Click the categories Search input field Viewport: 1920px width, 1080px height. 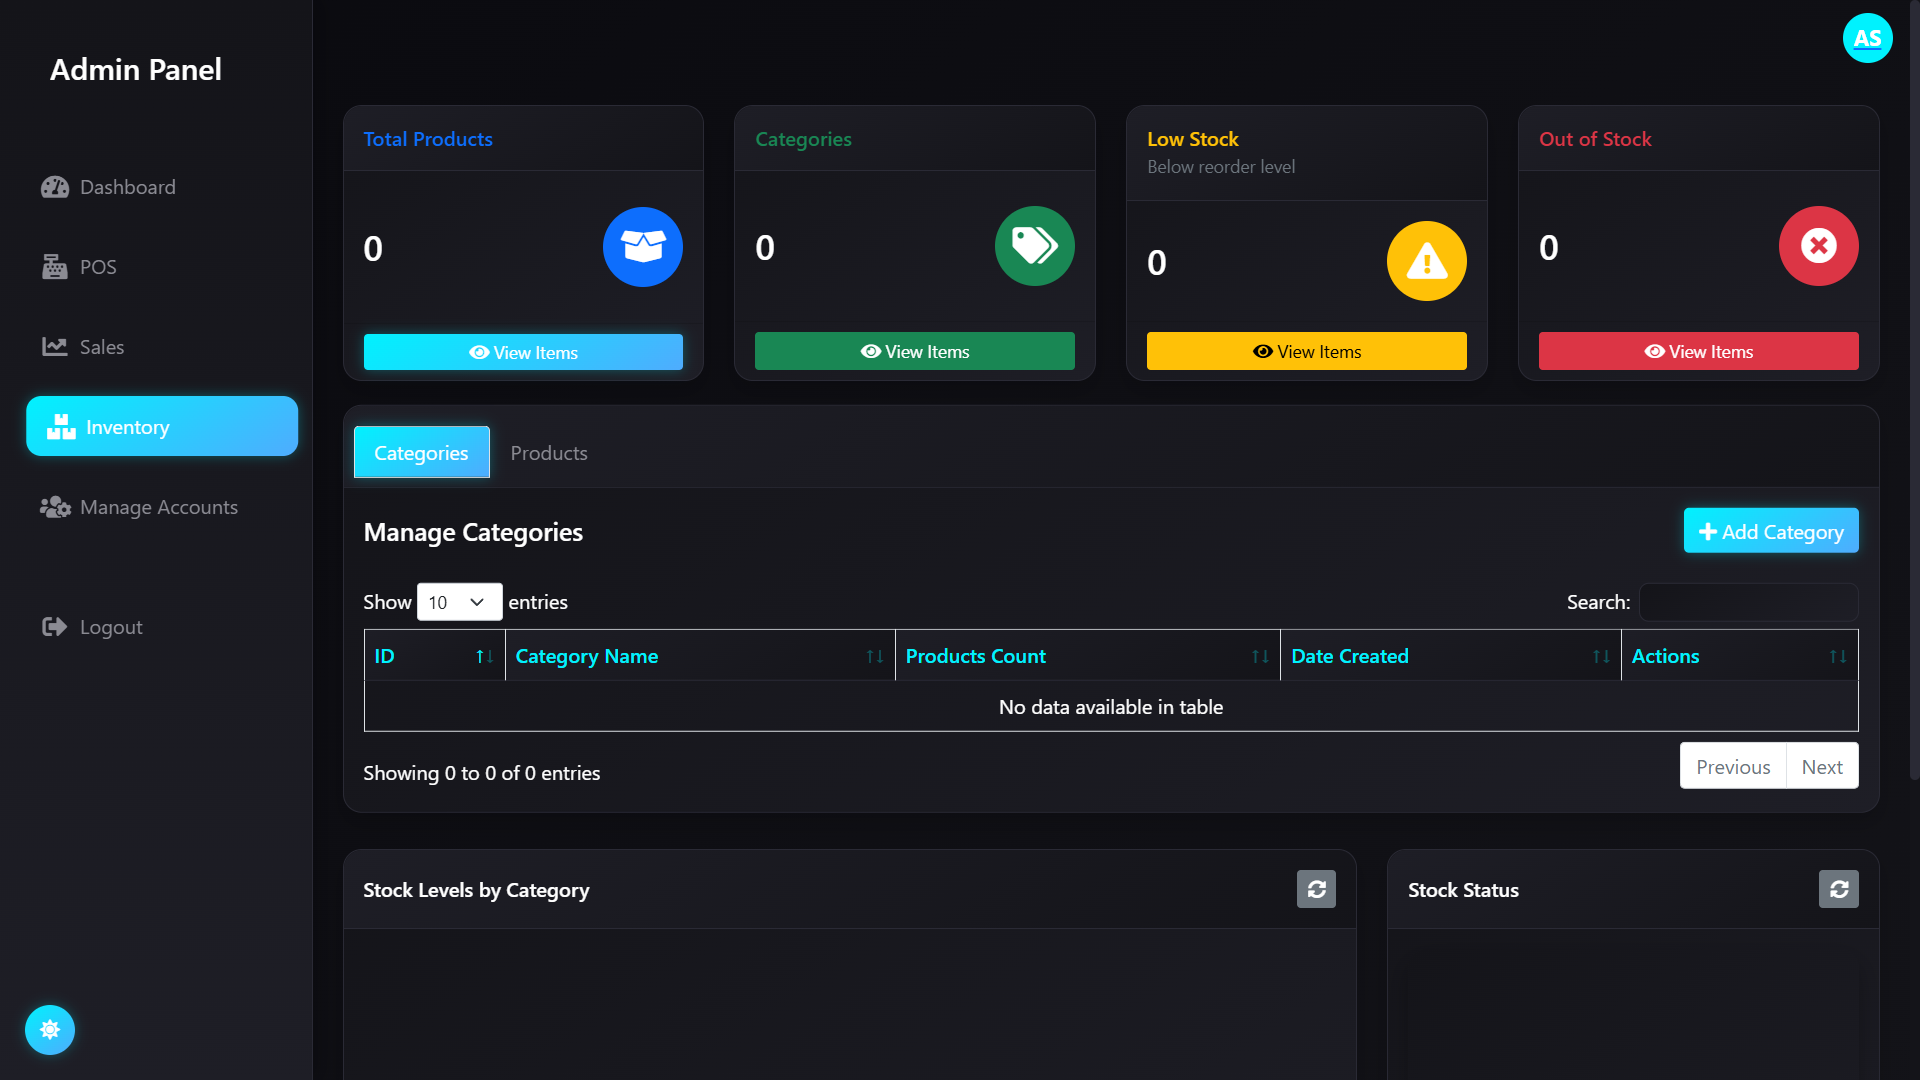pos(1748,602)
